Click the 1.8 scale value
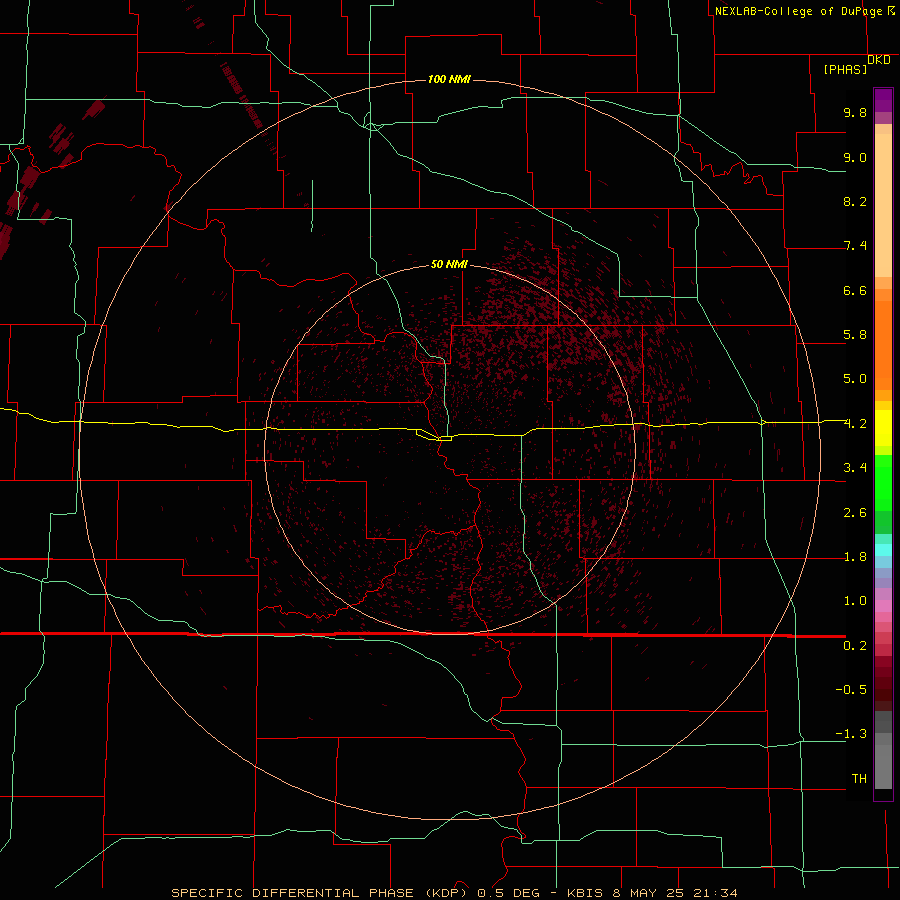 (855, 557)
